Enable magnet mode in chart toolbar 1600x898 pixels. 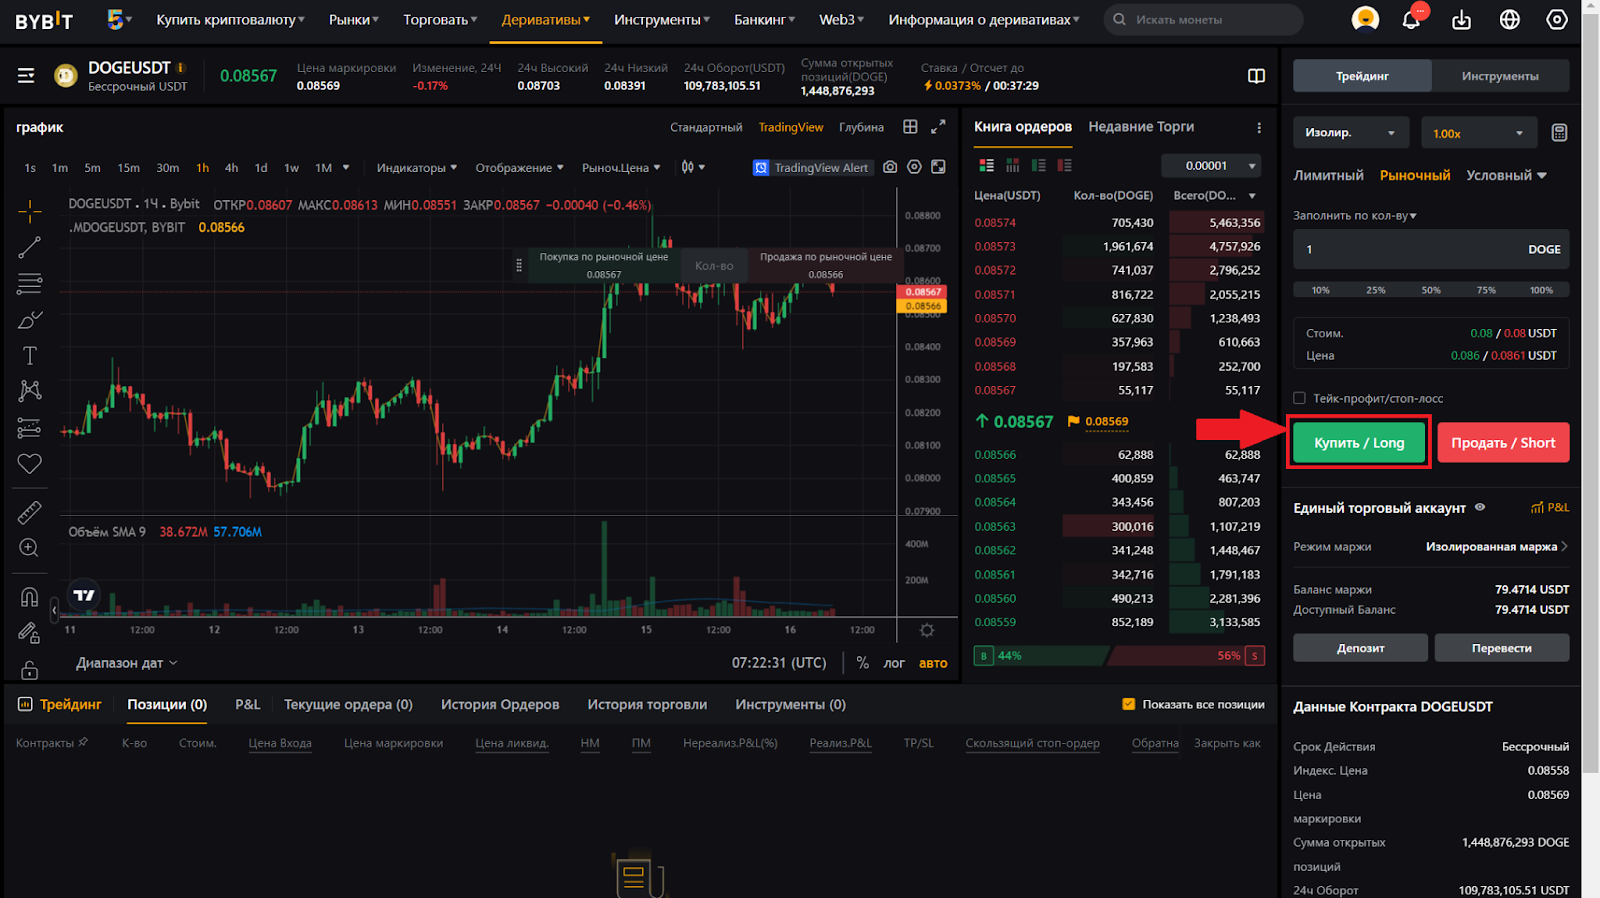[x=29, y=597]
